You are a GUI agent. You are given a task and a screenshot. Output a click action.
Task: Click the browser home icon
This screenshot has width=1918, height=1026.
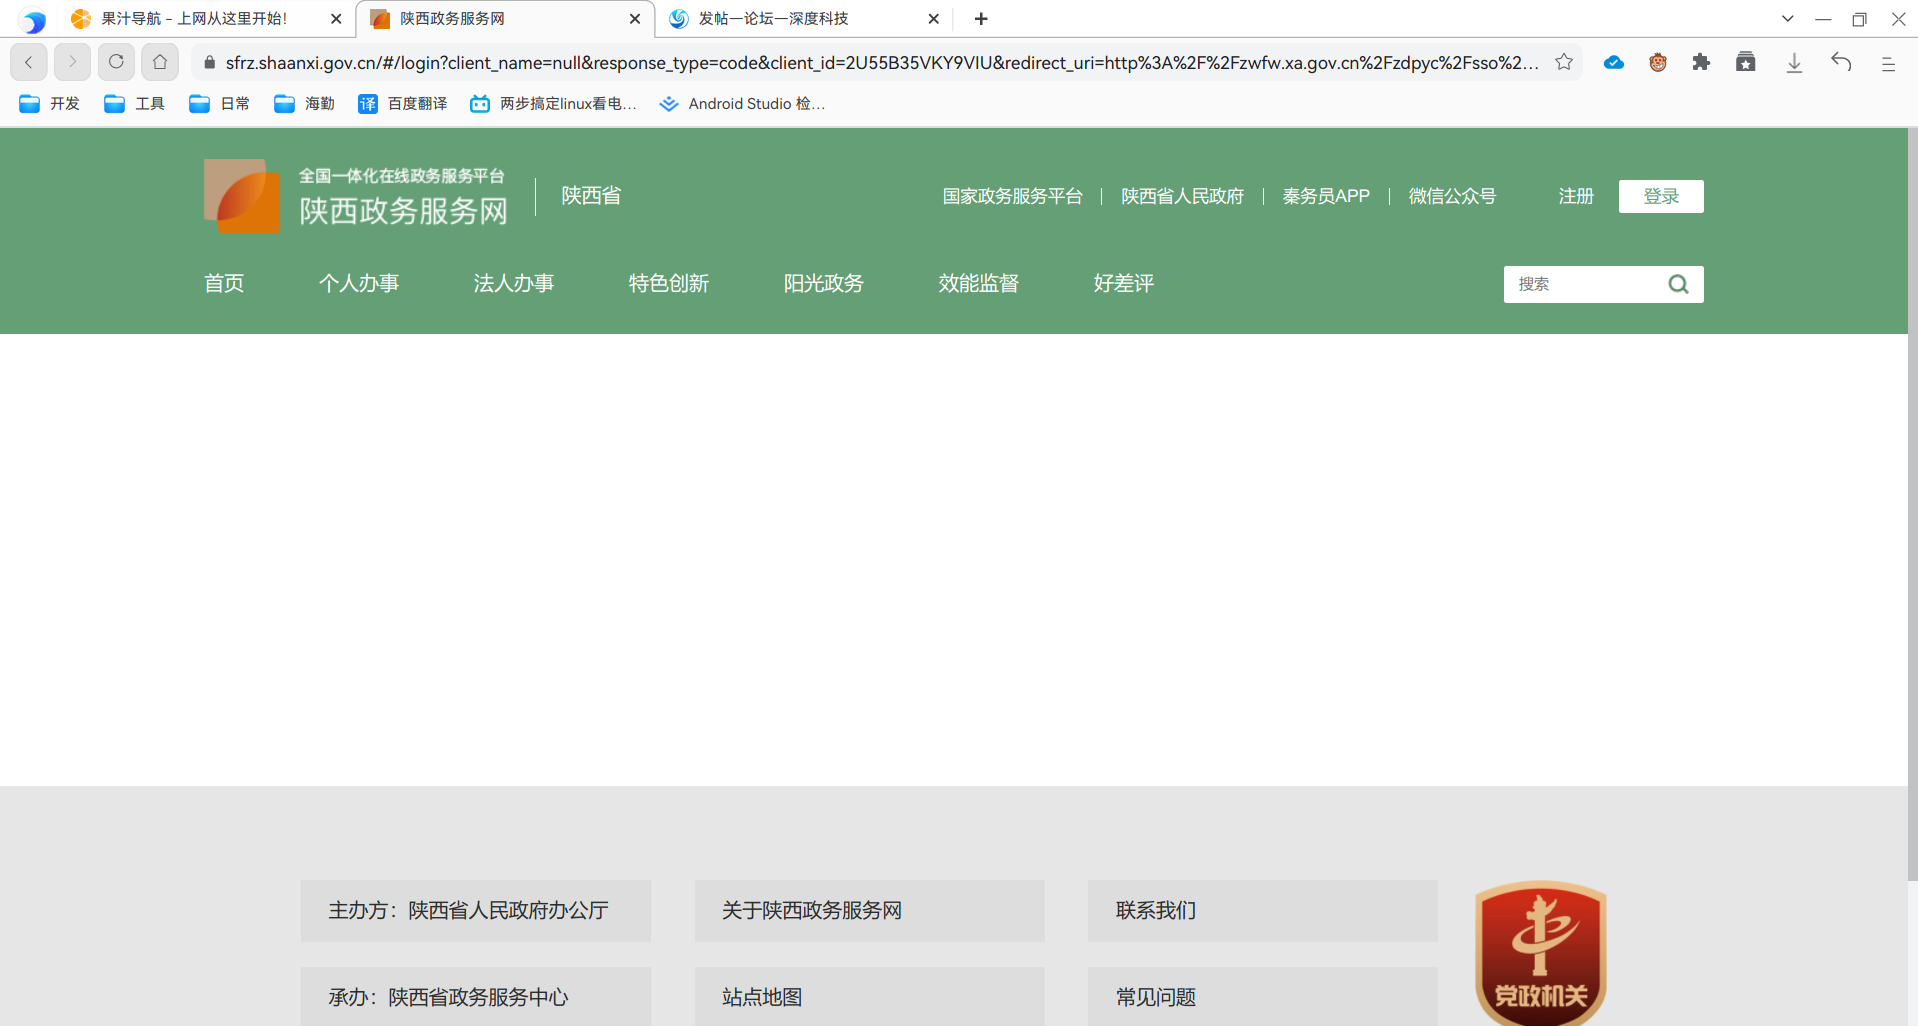pos(160,62)
